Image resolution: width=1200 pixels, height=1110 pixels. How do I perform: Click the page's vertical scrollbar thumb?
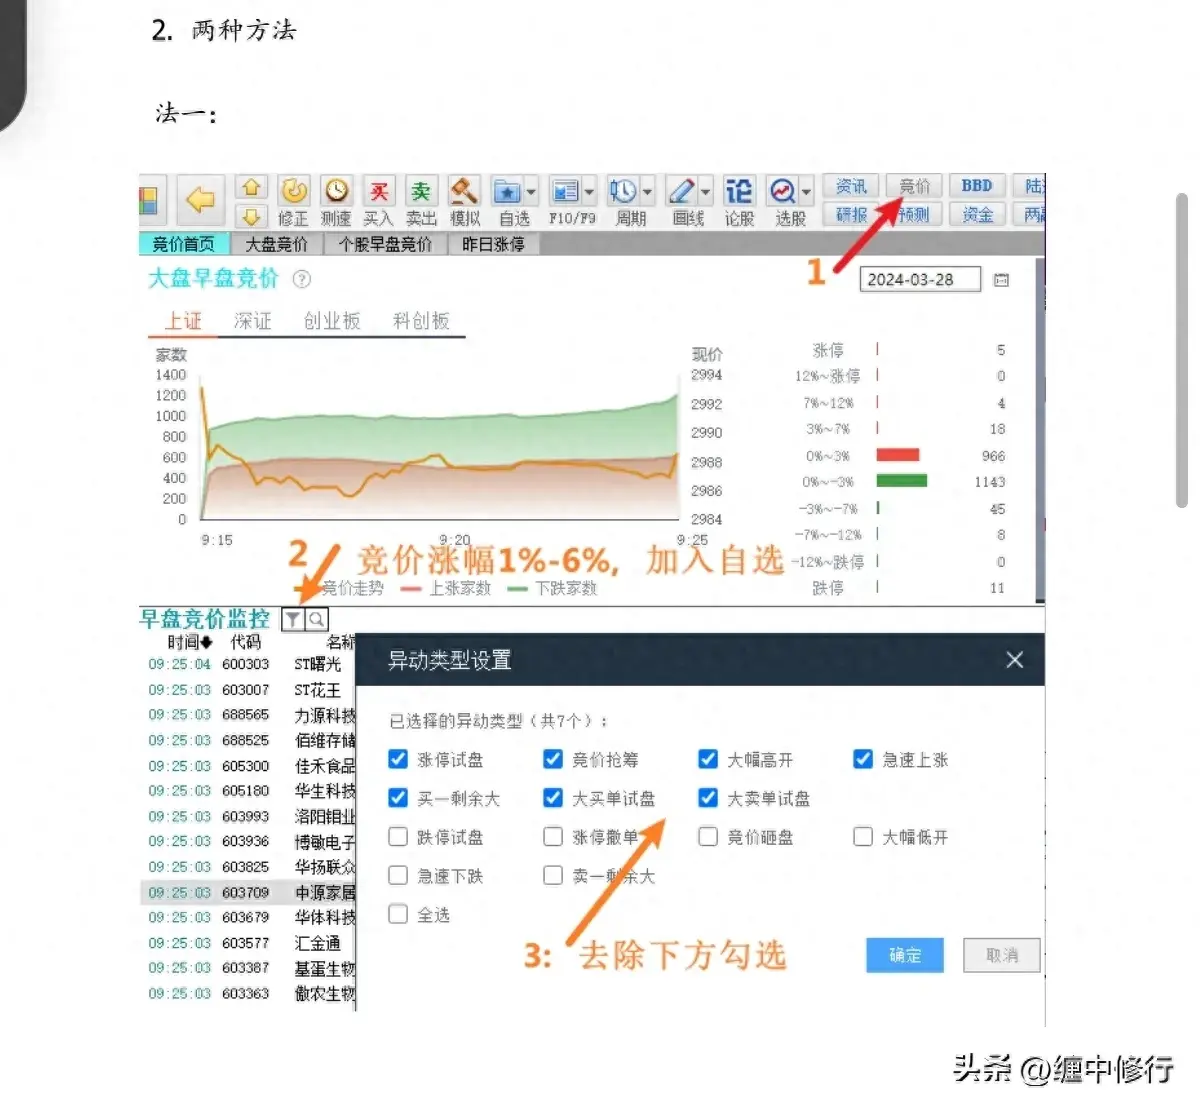tap(1182, 350)
